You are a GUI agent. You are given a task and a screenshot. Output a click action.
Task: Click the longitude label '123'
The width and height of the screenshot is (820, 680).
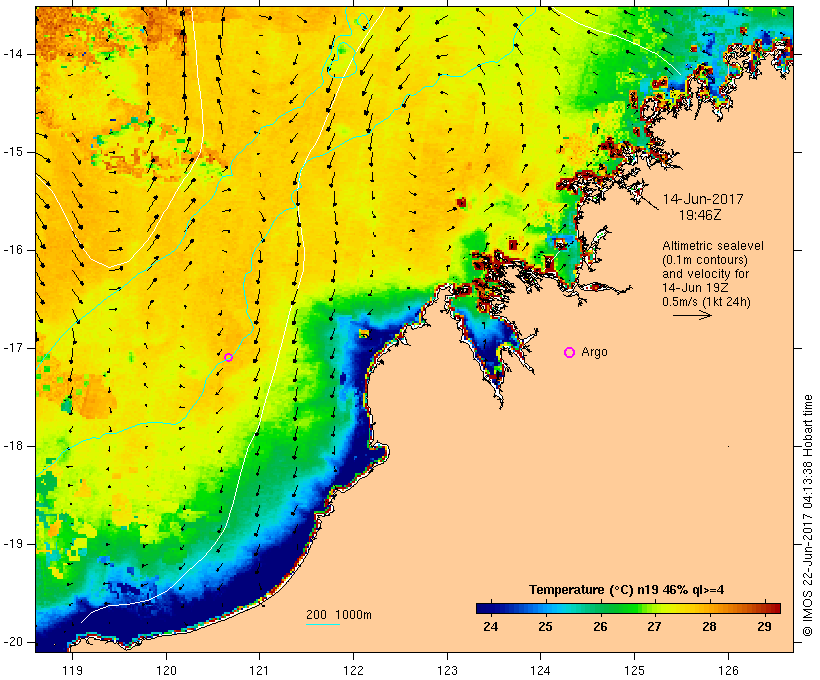pos(447,670)
